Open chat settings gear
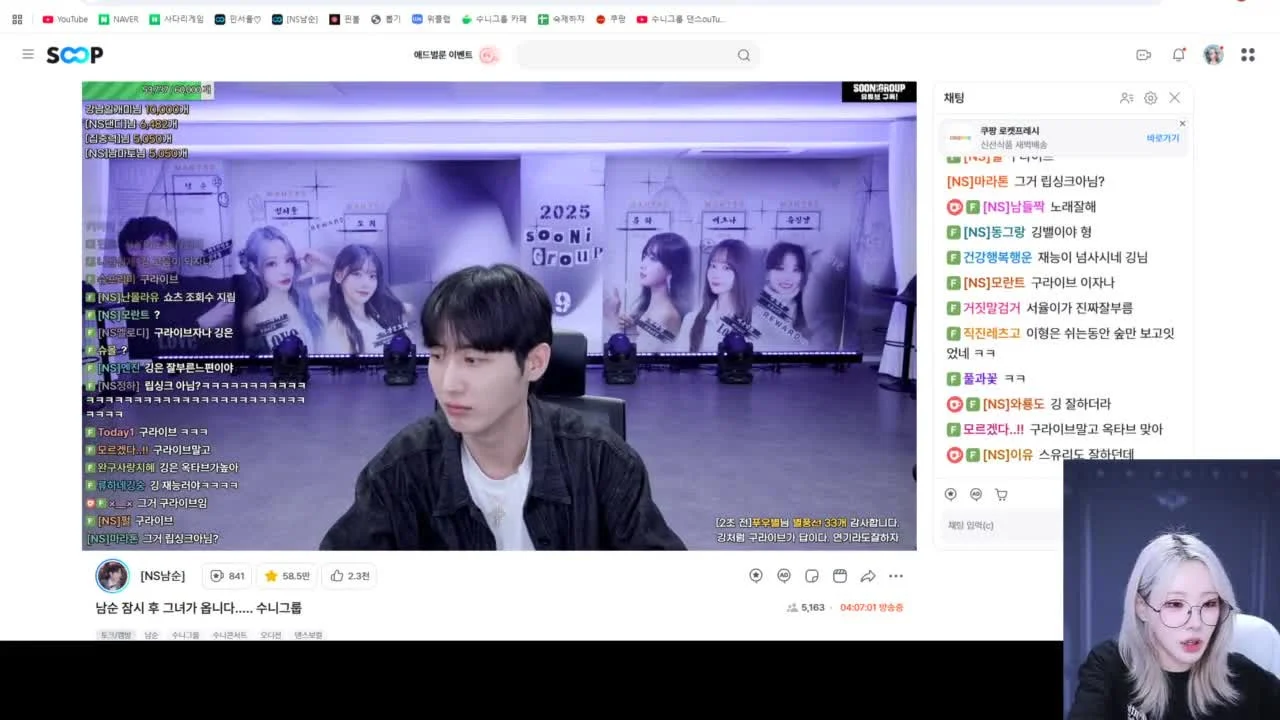The image size is (1280, 720). coord(1151,98)
